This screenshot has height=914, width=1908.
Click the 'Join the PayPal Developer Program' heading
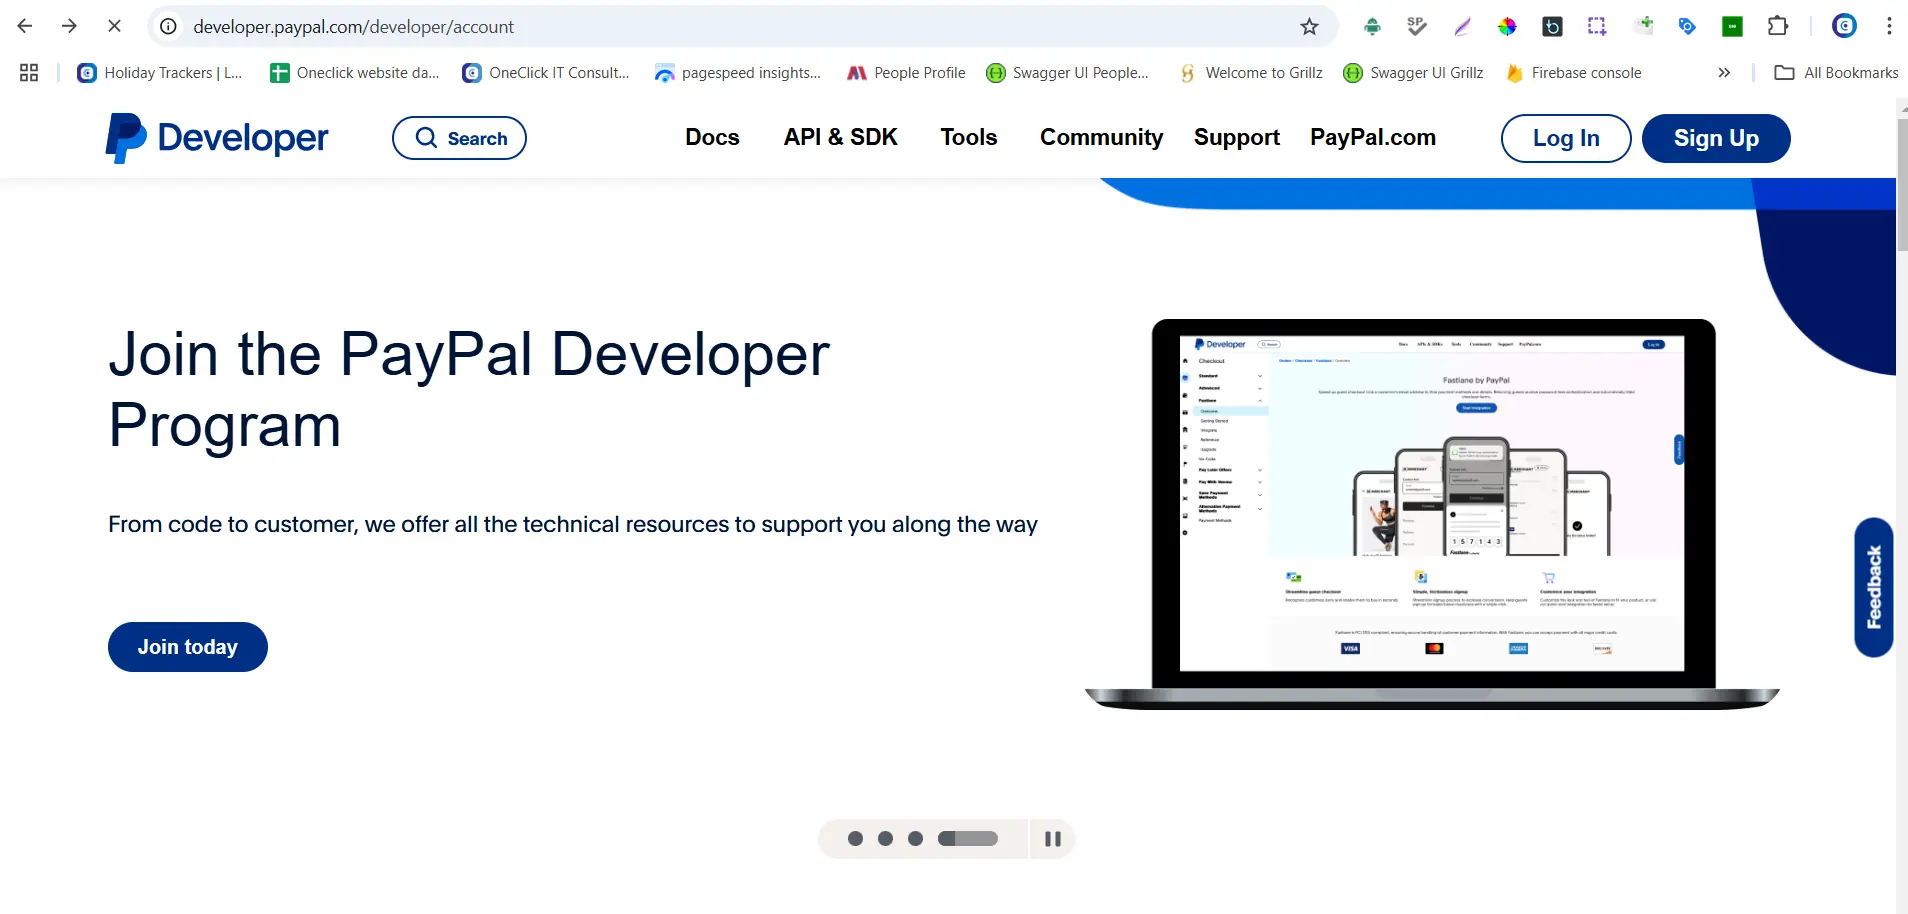pos(469,390)
